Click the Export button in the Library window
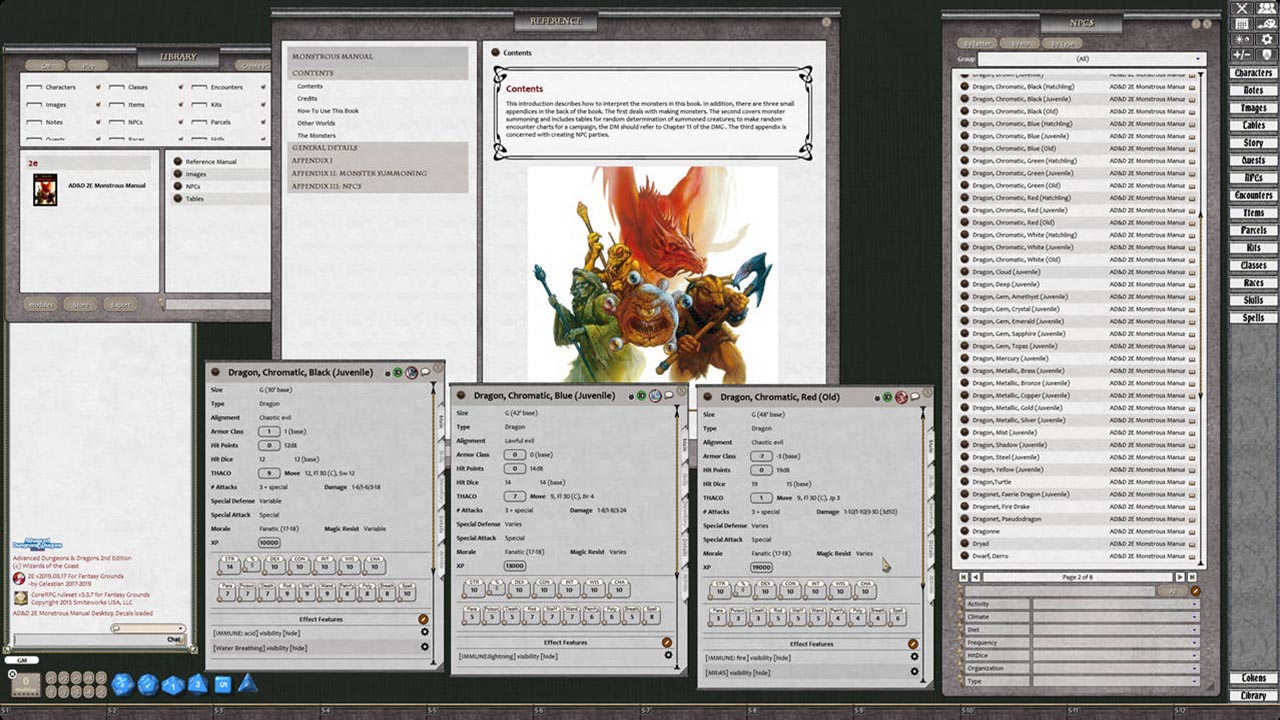 120,305
